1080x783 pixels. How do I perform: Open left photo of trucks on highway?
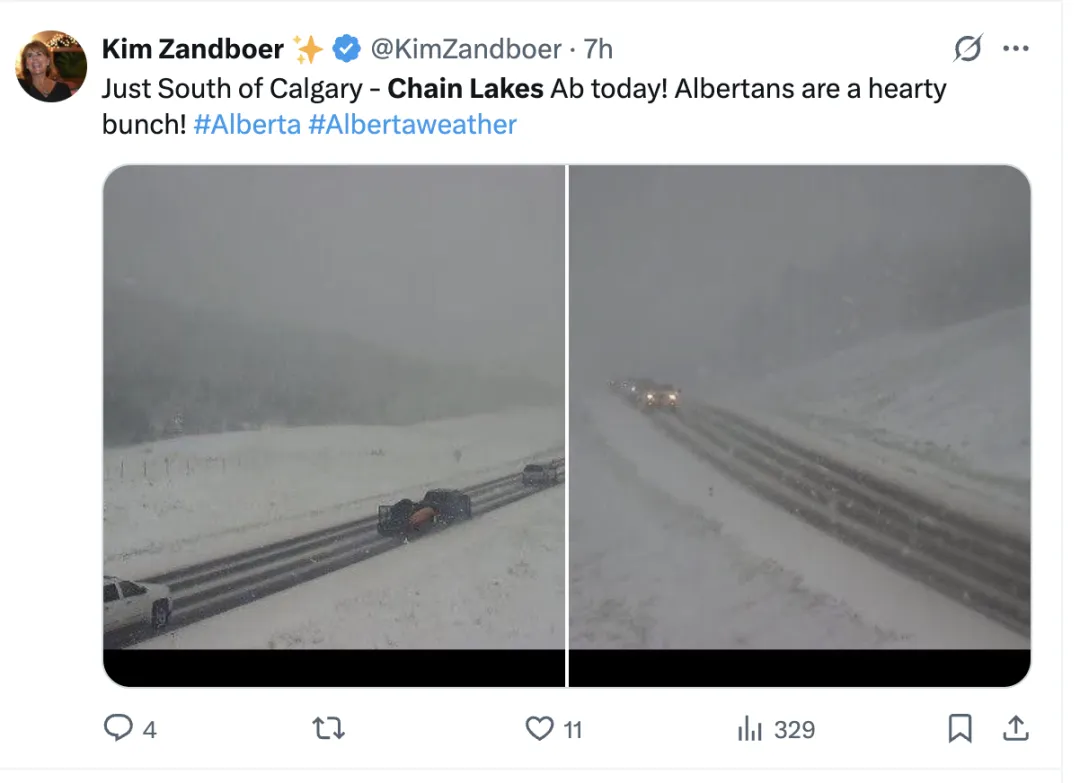tap(334, 426)
